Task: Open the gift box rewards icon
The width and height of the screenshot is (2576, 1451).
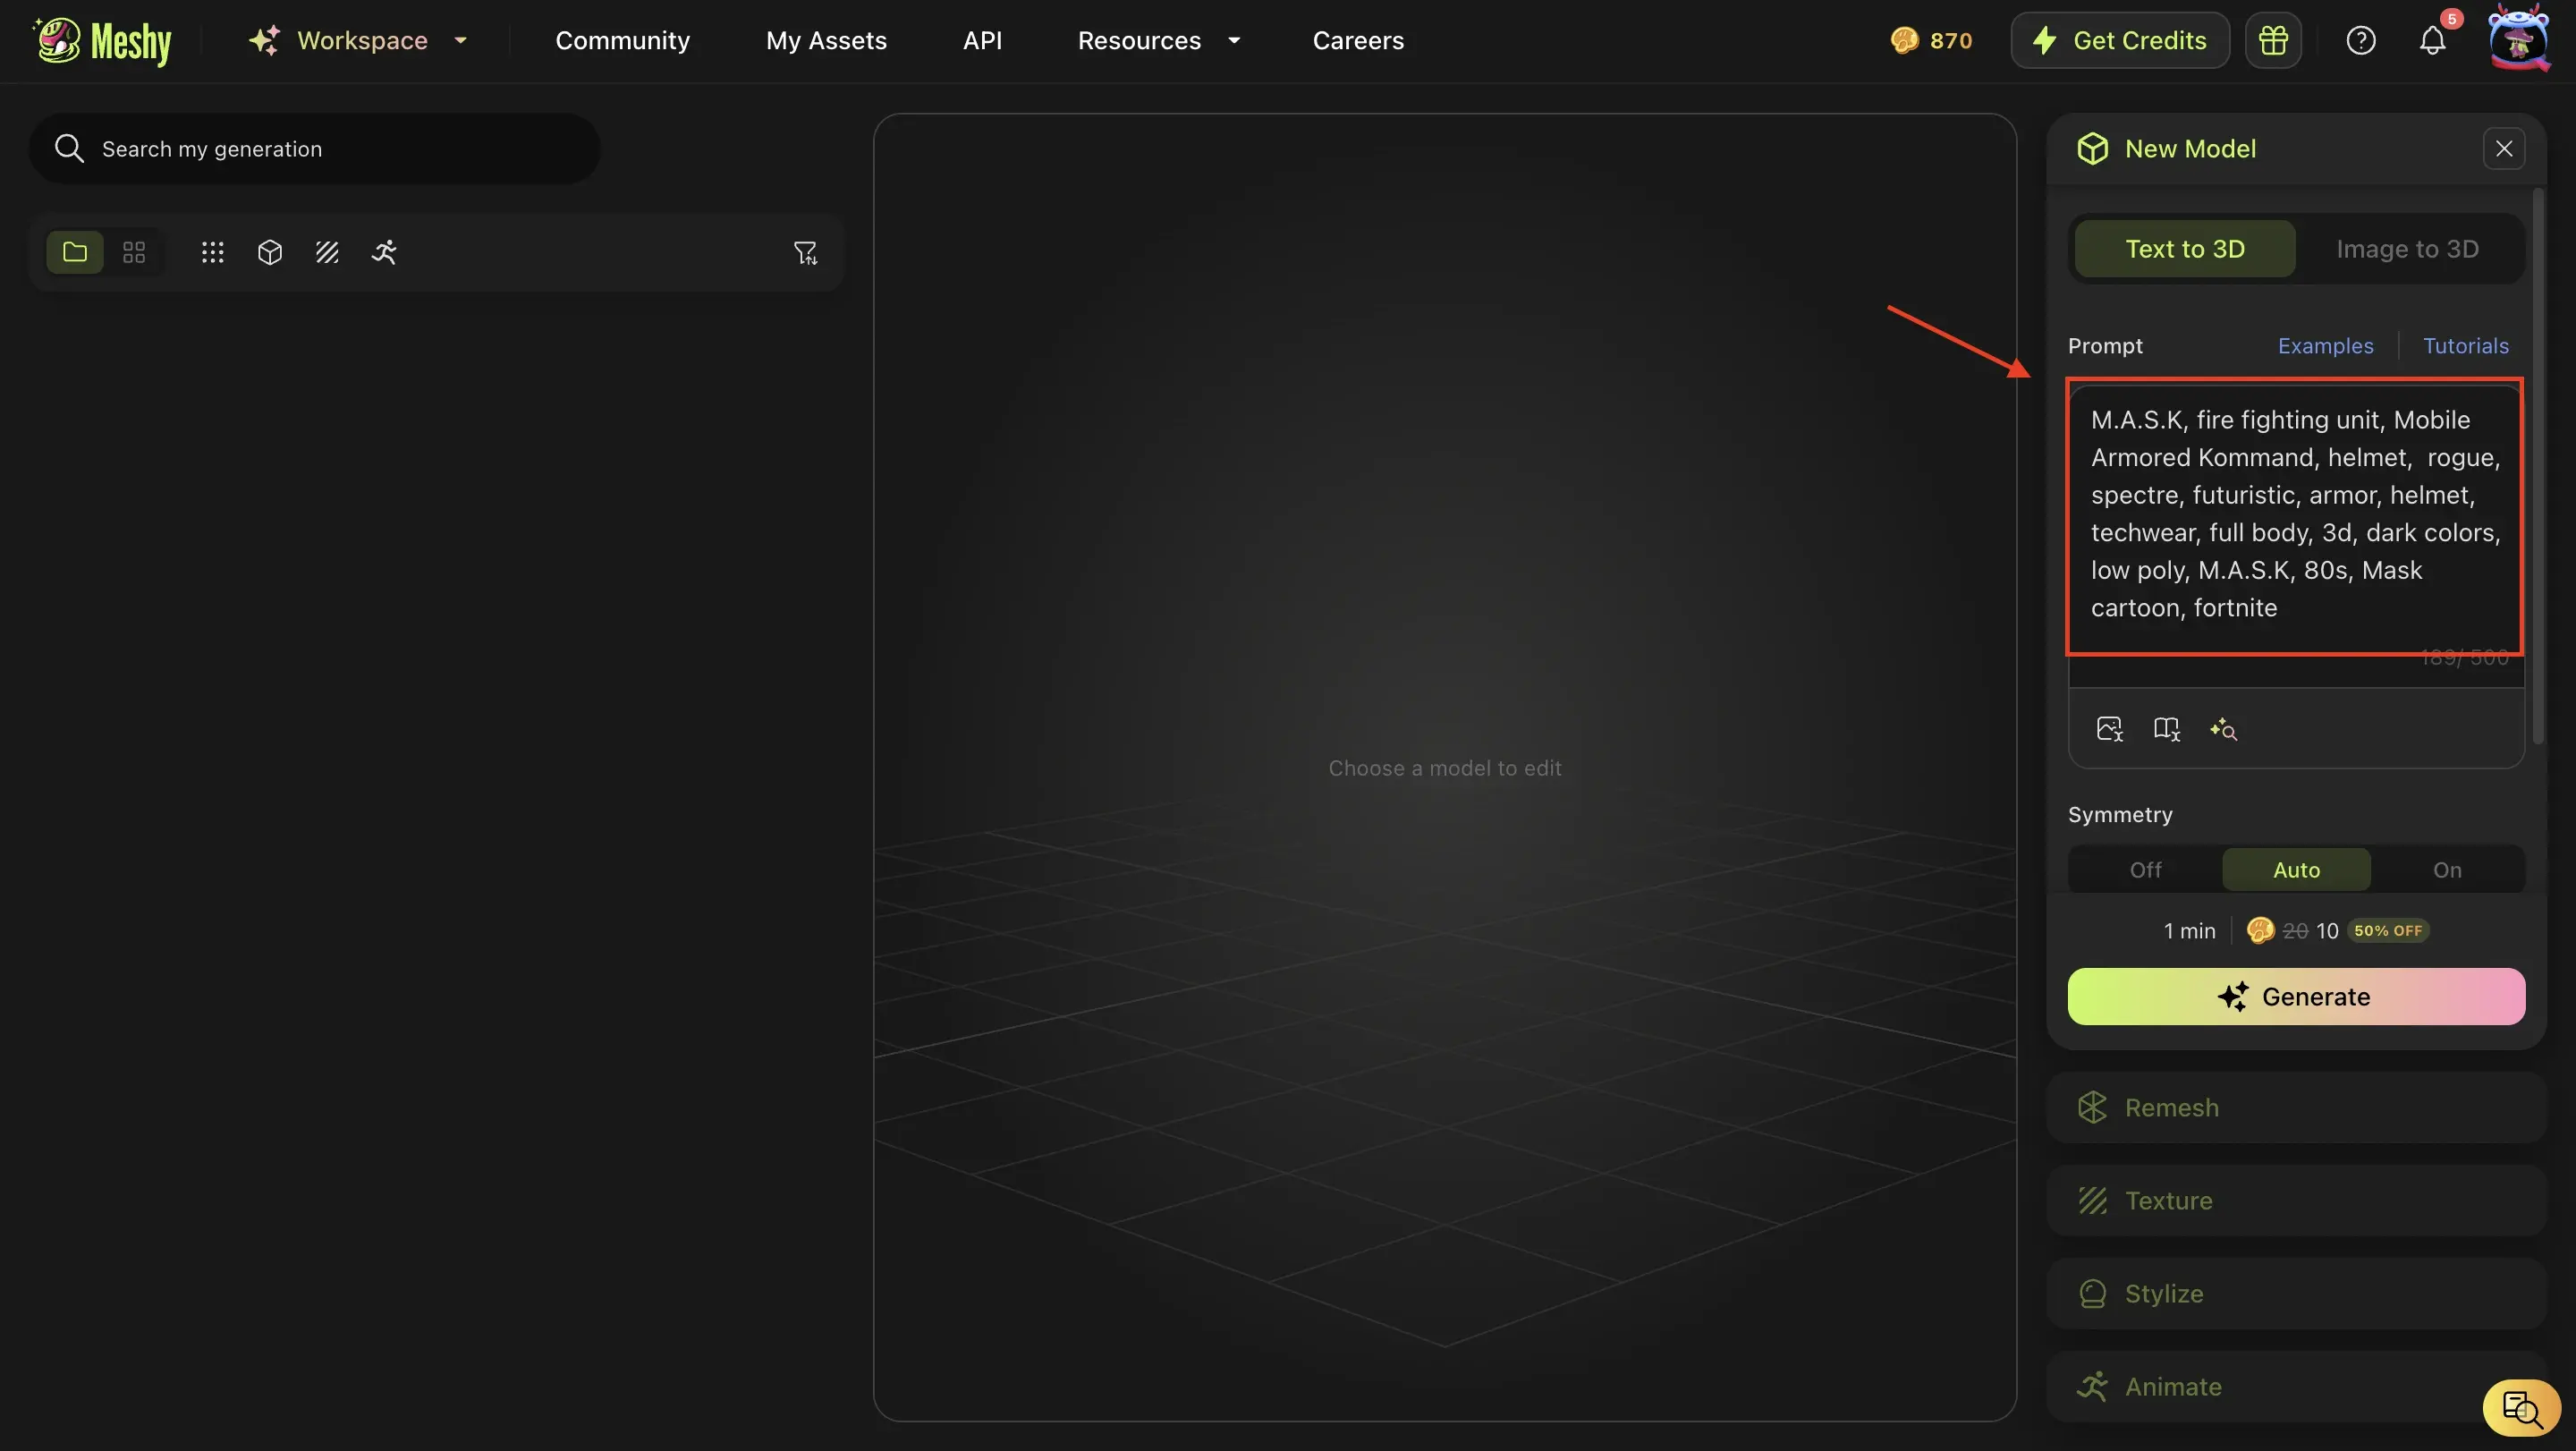Action: coord(2273,41)
